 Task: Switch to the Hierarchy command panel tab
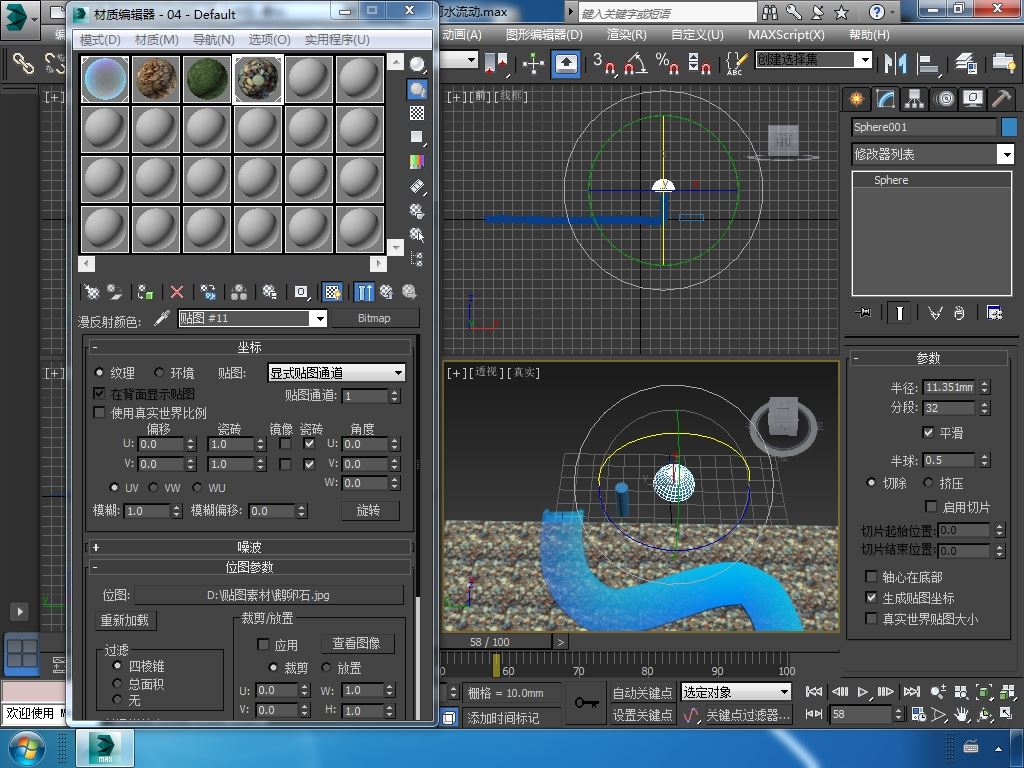[x=914, y=99]
